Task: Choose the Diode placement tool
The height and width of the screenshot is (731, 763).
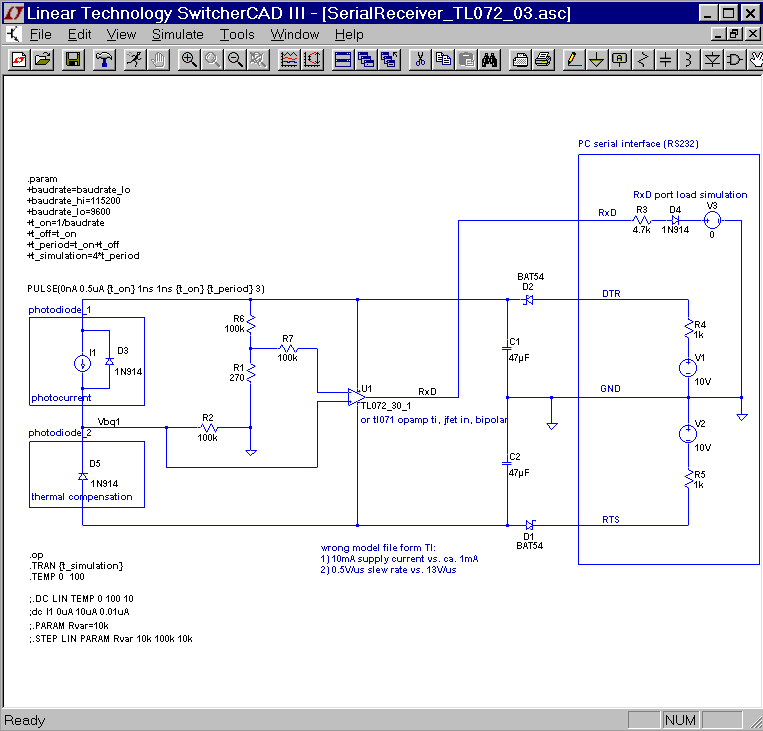Action: [x=712, y=59]
